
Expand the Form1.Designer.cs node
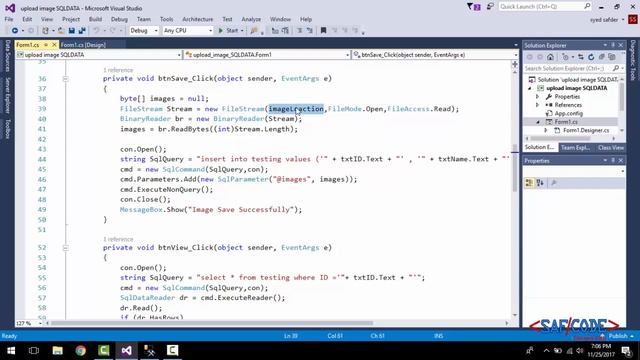pyautogui.click(x=546, y=130)
